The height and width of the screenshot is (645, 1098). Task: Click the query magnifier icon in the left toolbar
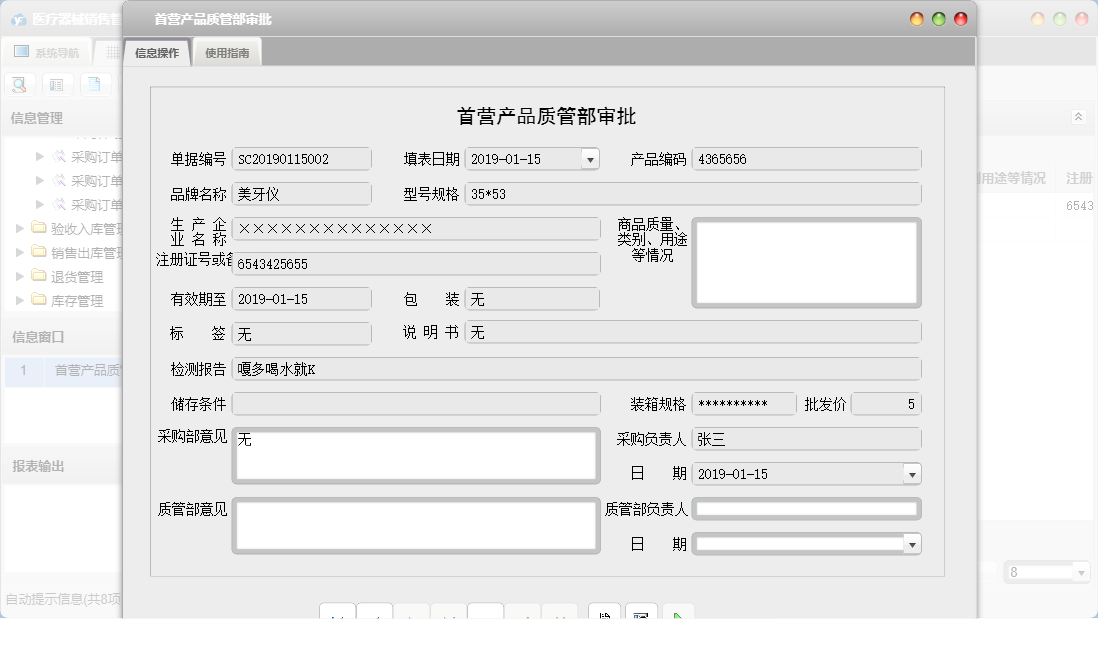coord(18,84)
